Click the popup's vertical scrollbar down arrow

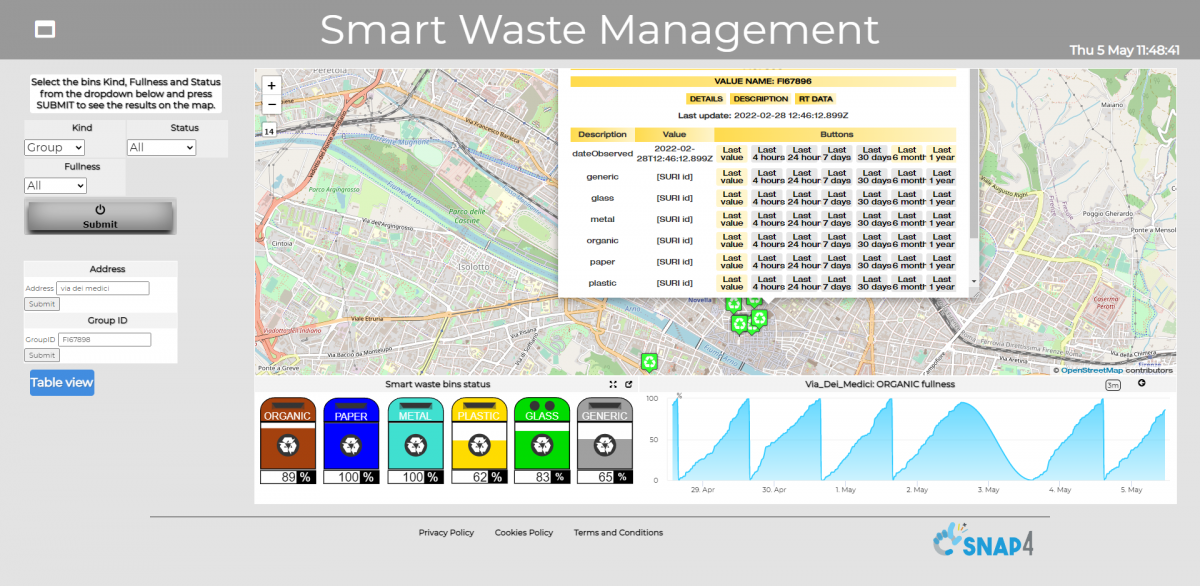click(x=975, y=283)
